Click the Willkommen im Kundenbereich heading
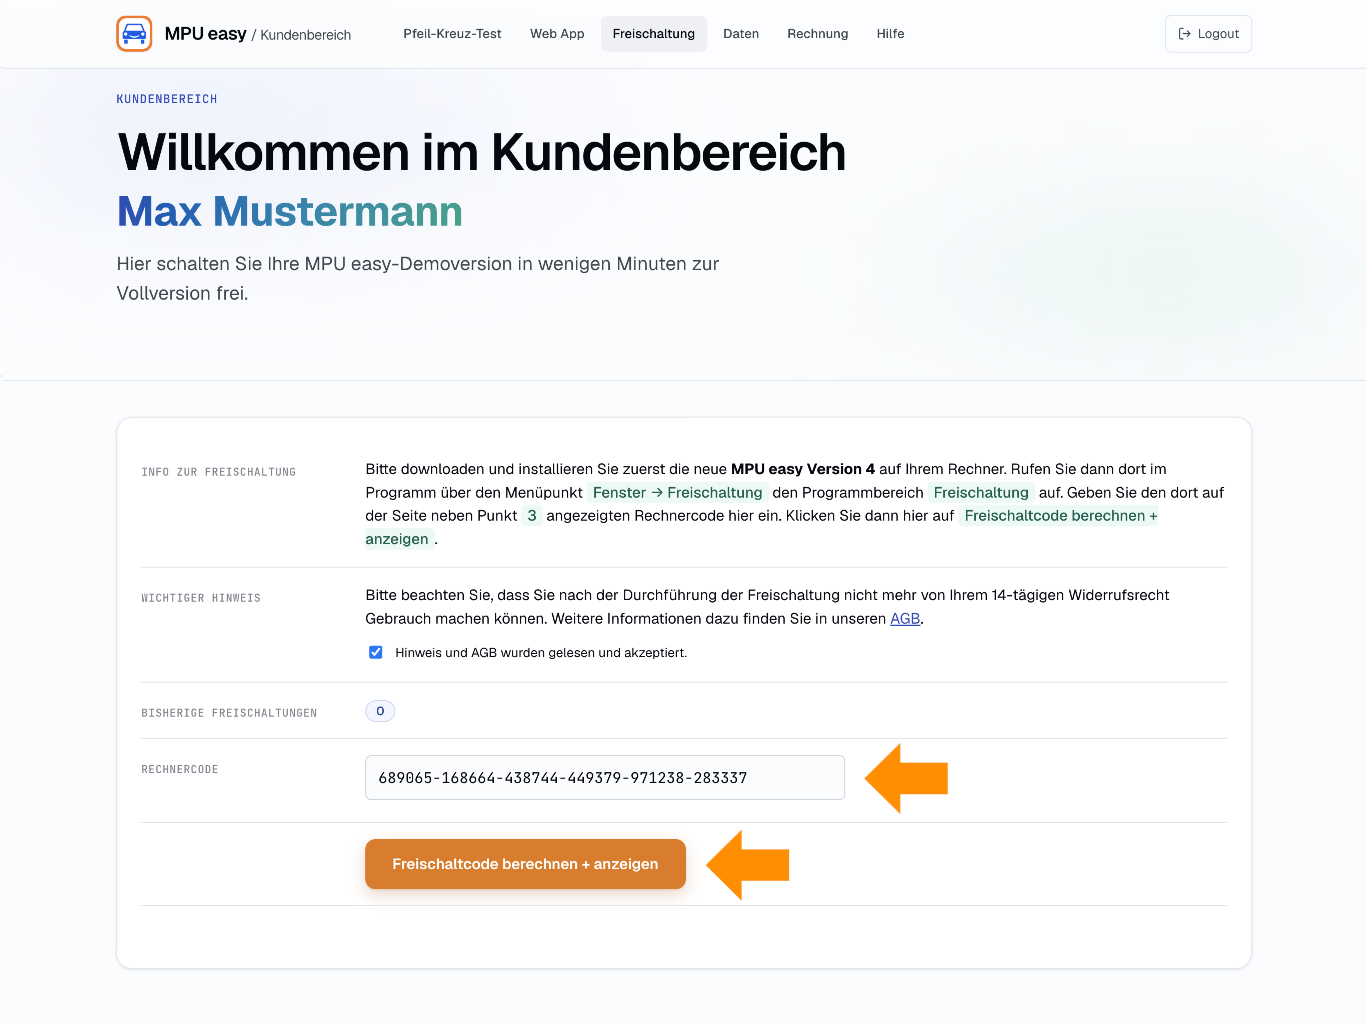This screenshot has width=1366, height=1024. (x=482, y=153)
